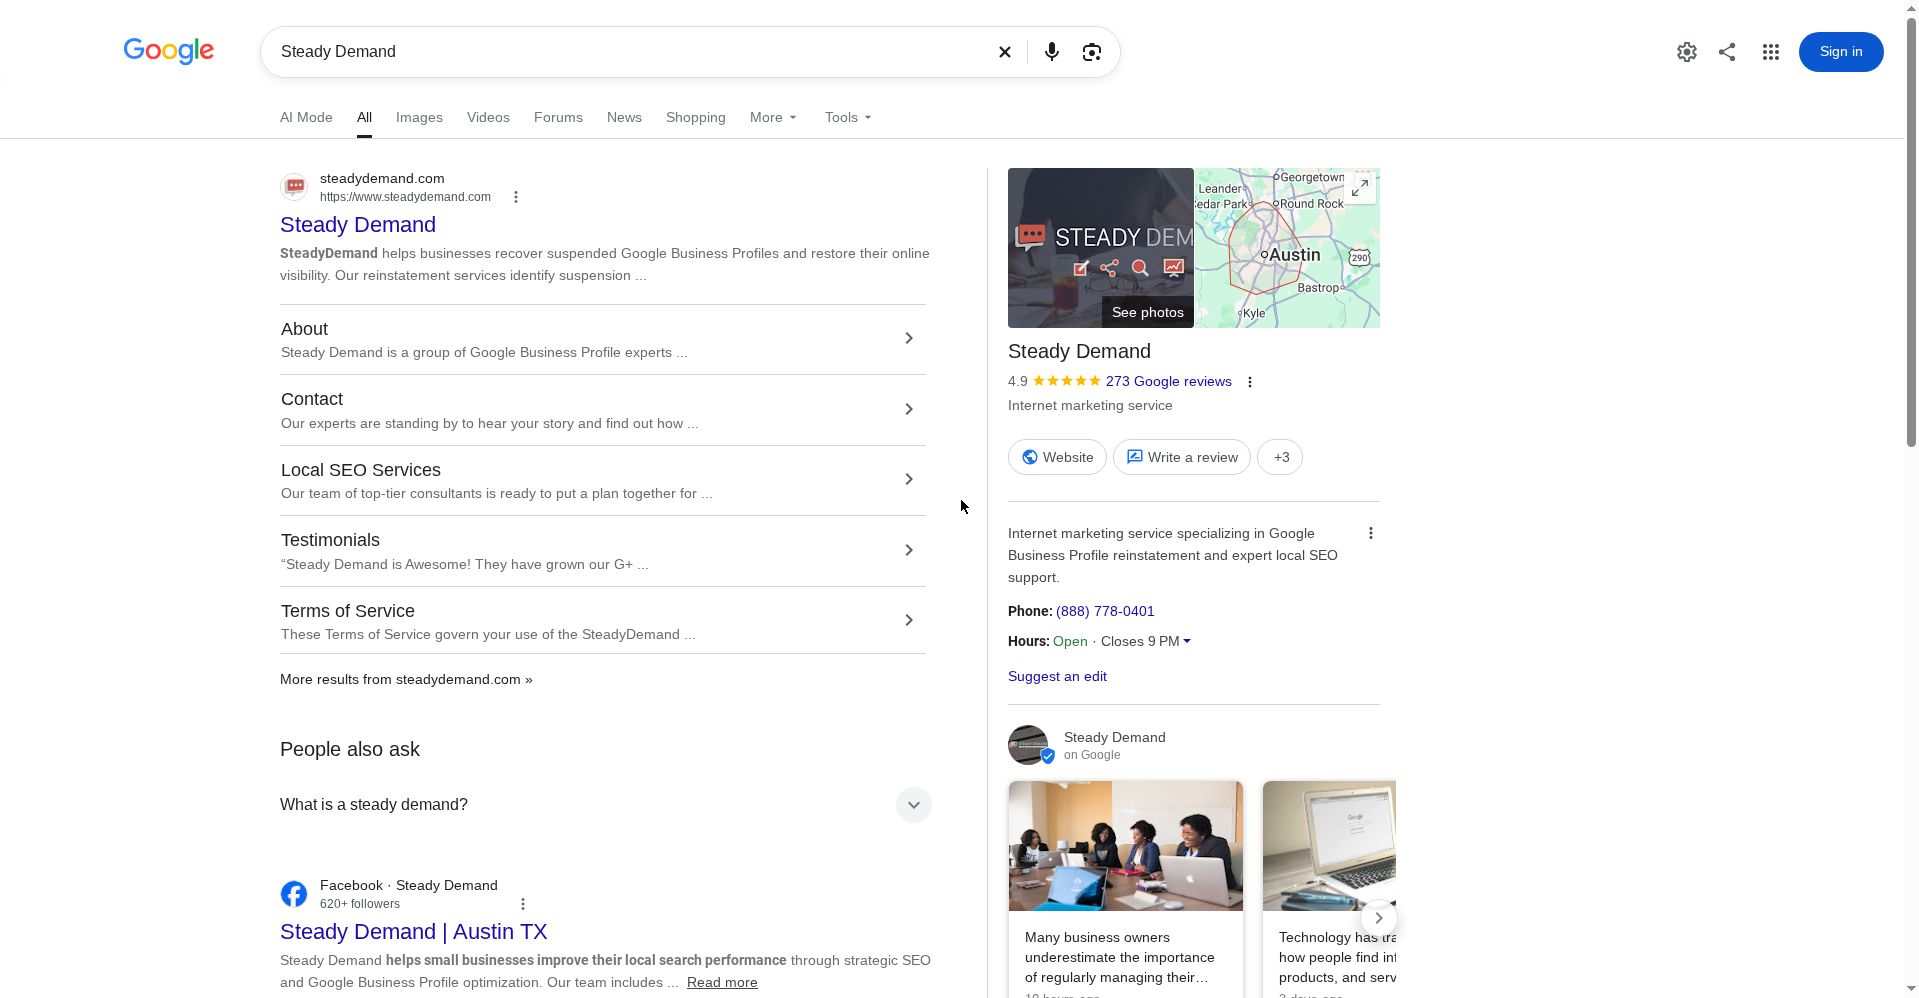Open the More search filters dropdown
Screen dimensions: 1919x998
coord(773,118)
